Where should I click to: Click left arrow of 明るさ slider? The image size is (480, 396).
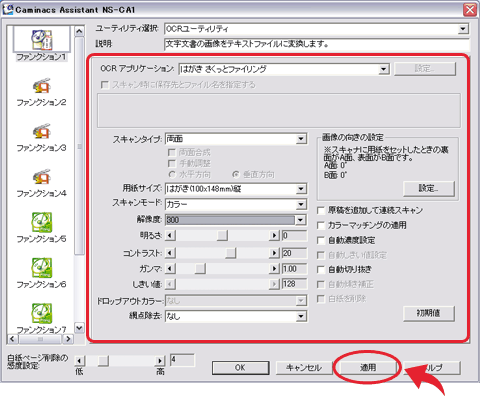(170, 236)
